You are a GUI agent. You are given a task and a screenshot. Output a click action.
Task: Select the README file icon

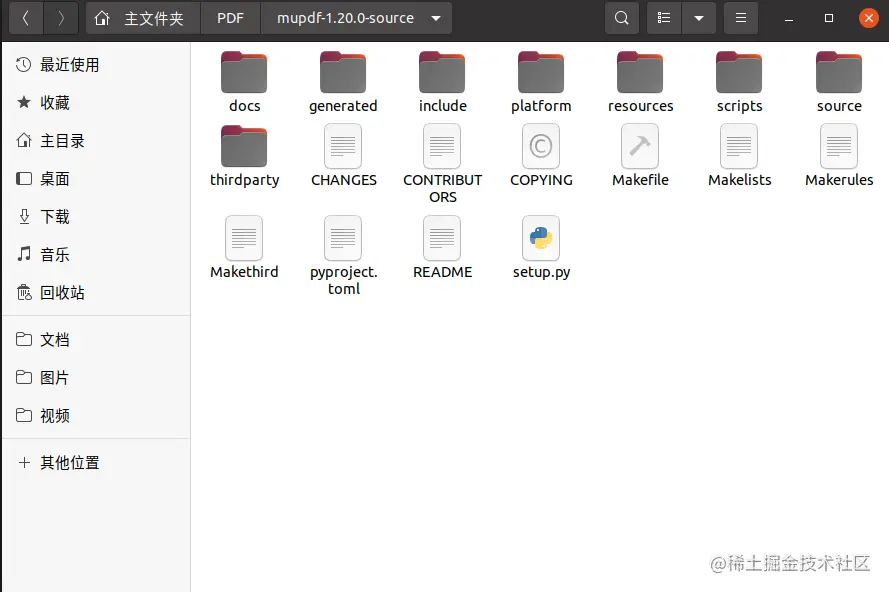point(442,238)
